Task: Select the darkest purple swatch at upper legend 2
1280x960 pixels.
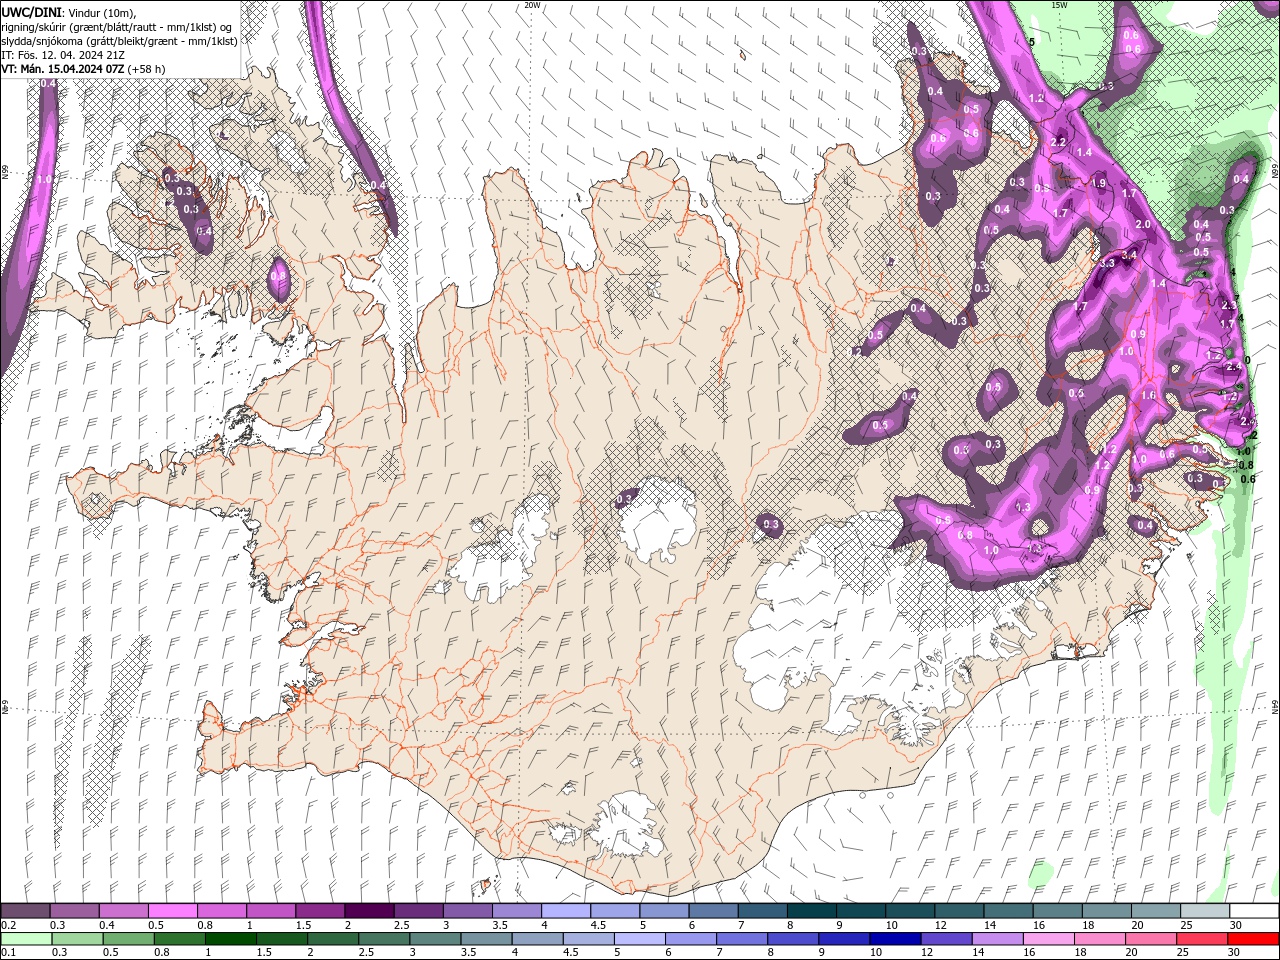Action: tap(369, 911)
